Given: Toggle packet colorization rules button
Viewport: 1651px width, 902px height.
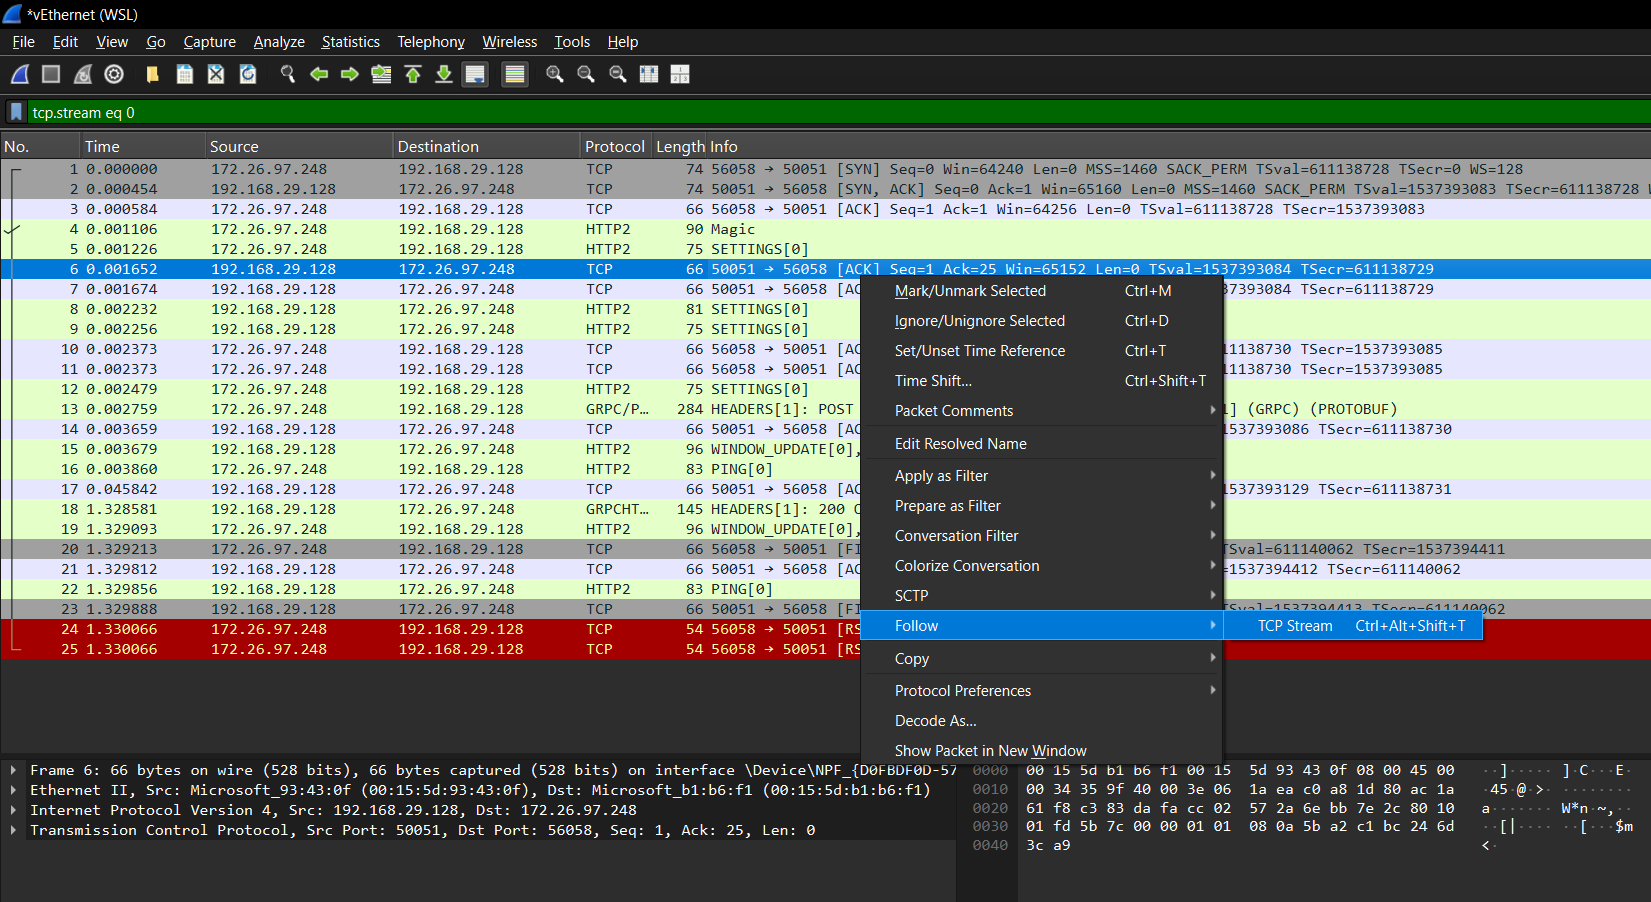Looking at the screenshot, I should point(515,74).
